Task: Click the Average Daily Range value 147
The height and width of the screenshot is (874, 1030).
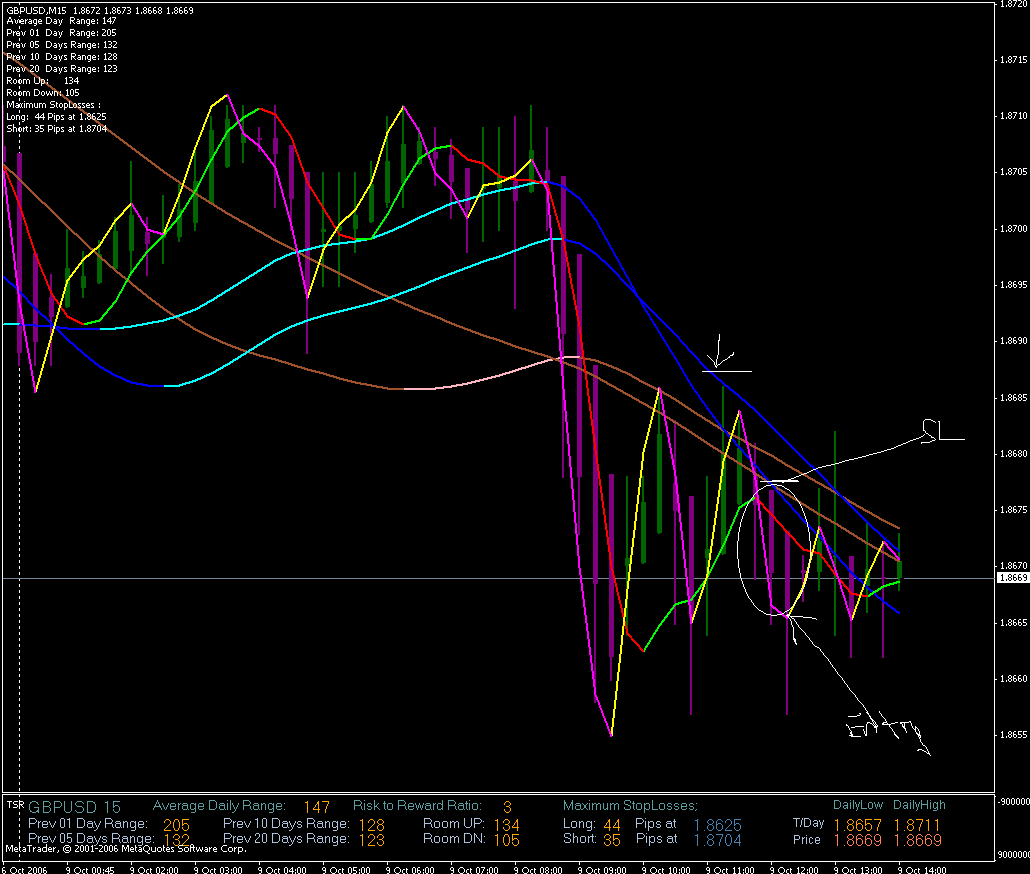Action: coord(317,806)
